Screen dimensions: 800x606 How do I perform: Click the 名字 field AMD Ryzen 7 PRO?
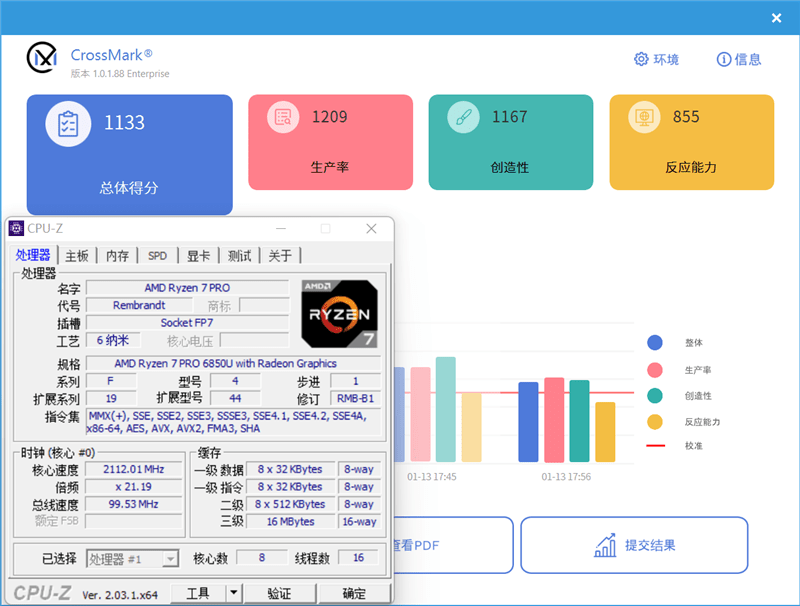click(187, 288)
